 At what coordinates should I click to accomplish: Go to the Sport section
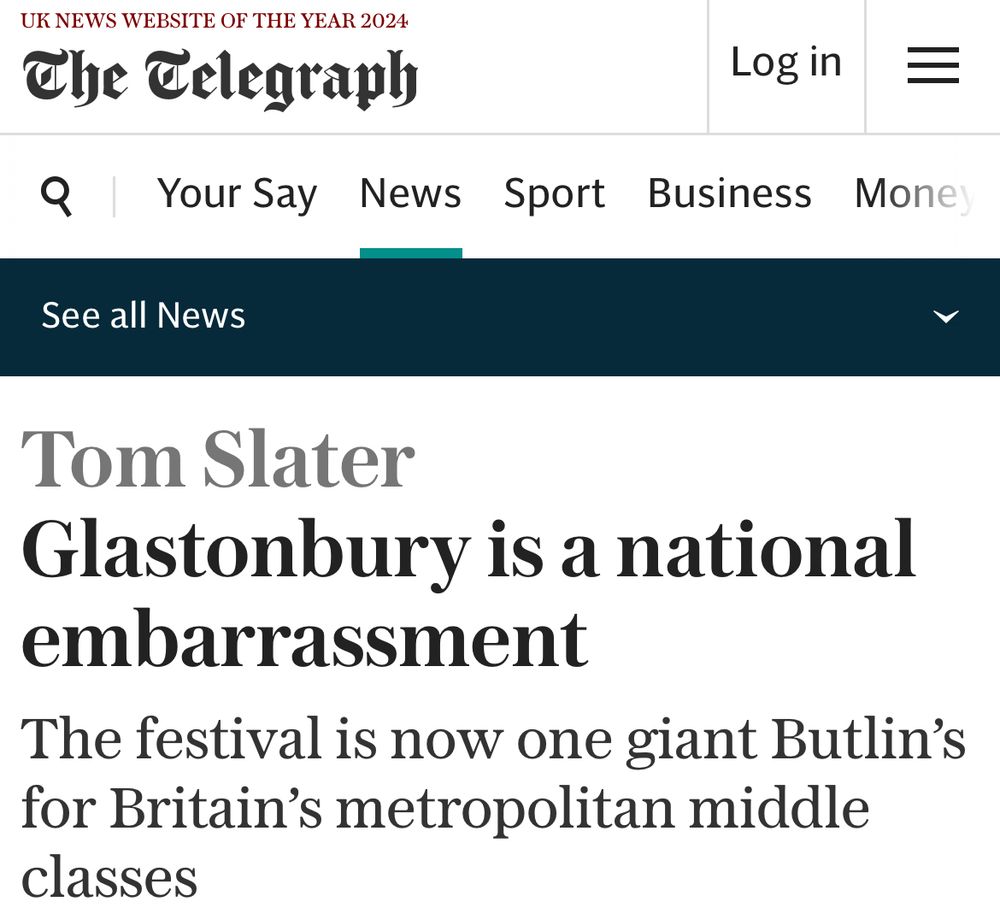pyautogui.click(x=554, y=194)
